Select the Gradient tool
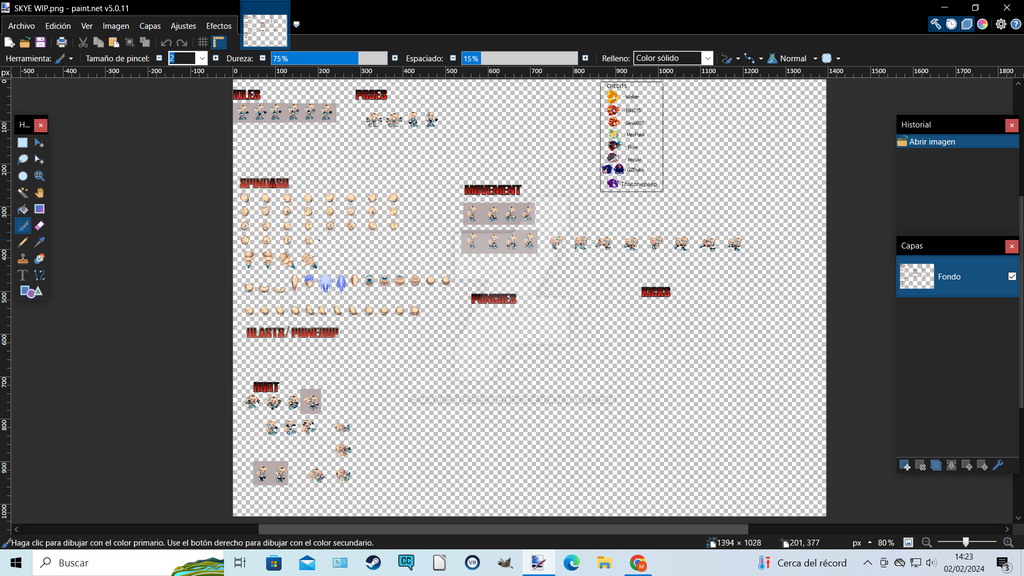 pyautogui.click(x=39, y=209)
